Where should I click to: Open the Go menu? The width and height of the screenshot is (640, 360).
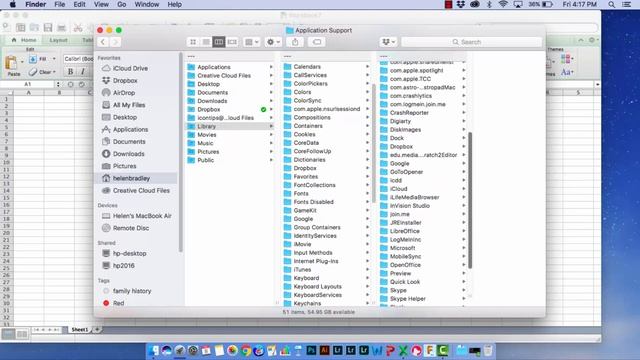[122, 4]
